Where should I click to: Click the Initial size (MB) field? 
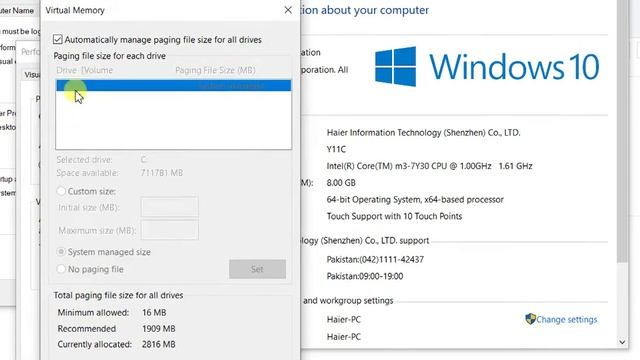point(170,207)
